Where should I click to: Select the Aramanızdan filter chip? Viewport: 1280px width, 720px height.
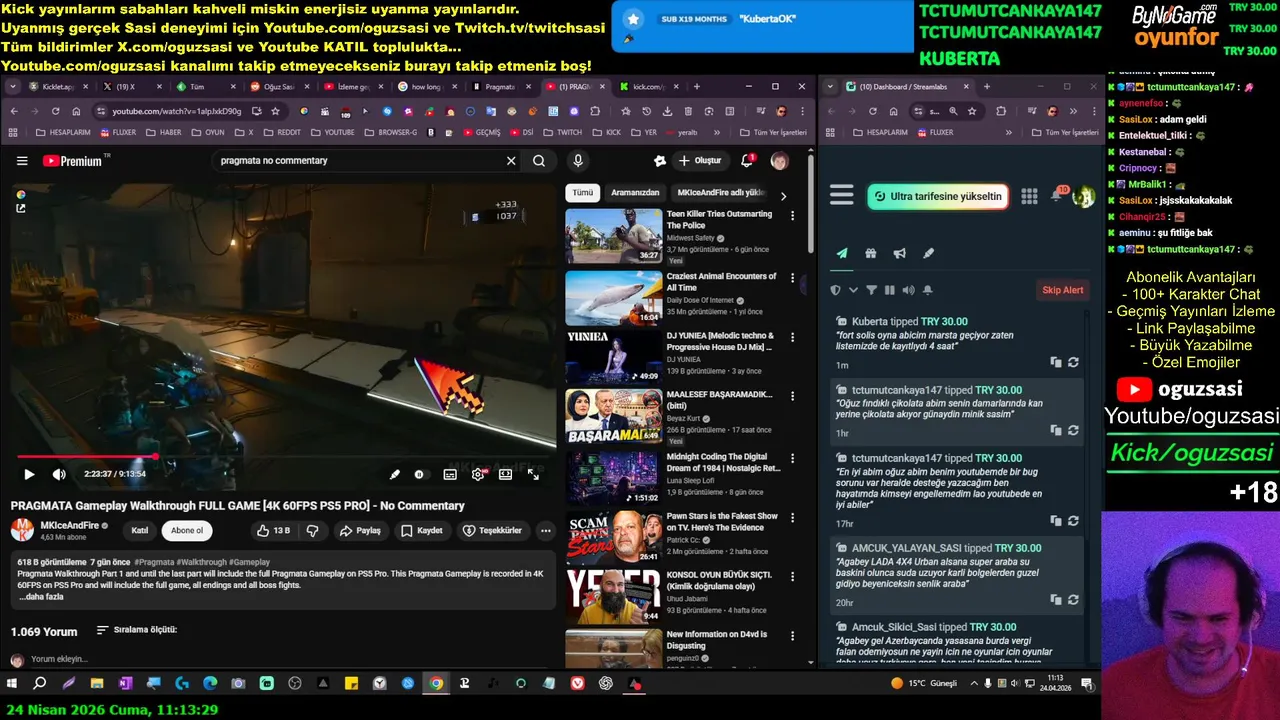[635, 192]
